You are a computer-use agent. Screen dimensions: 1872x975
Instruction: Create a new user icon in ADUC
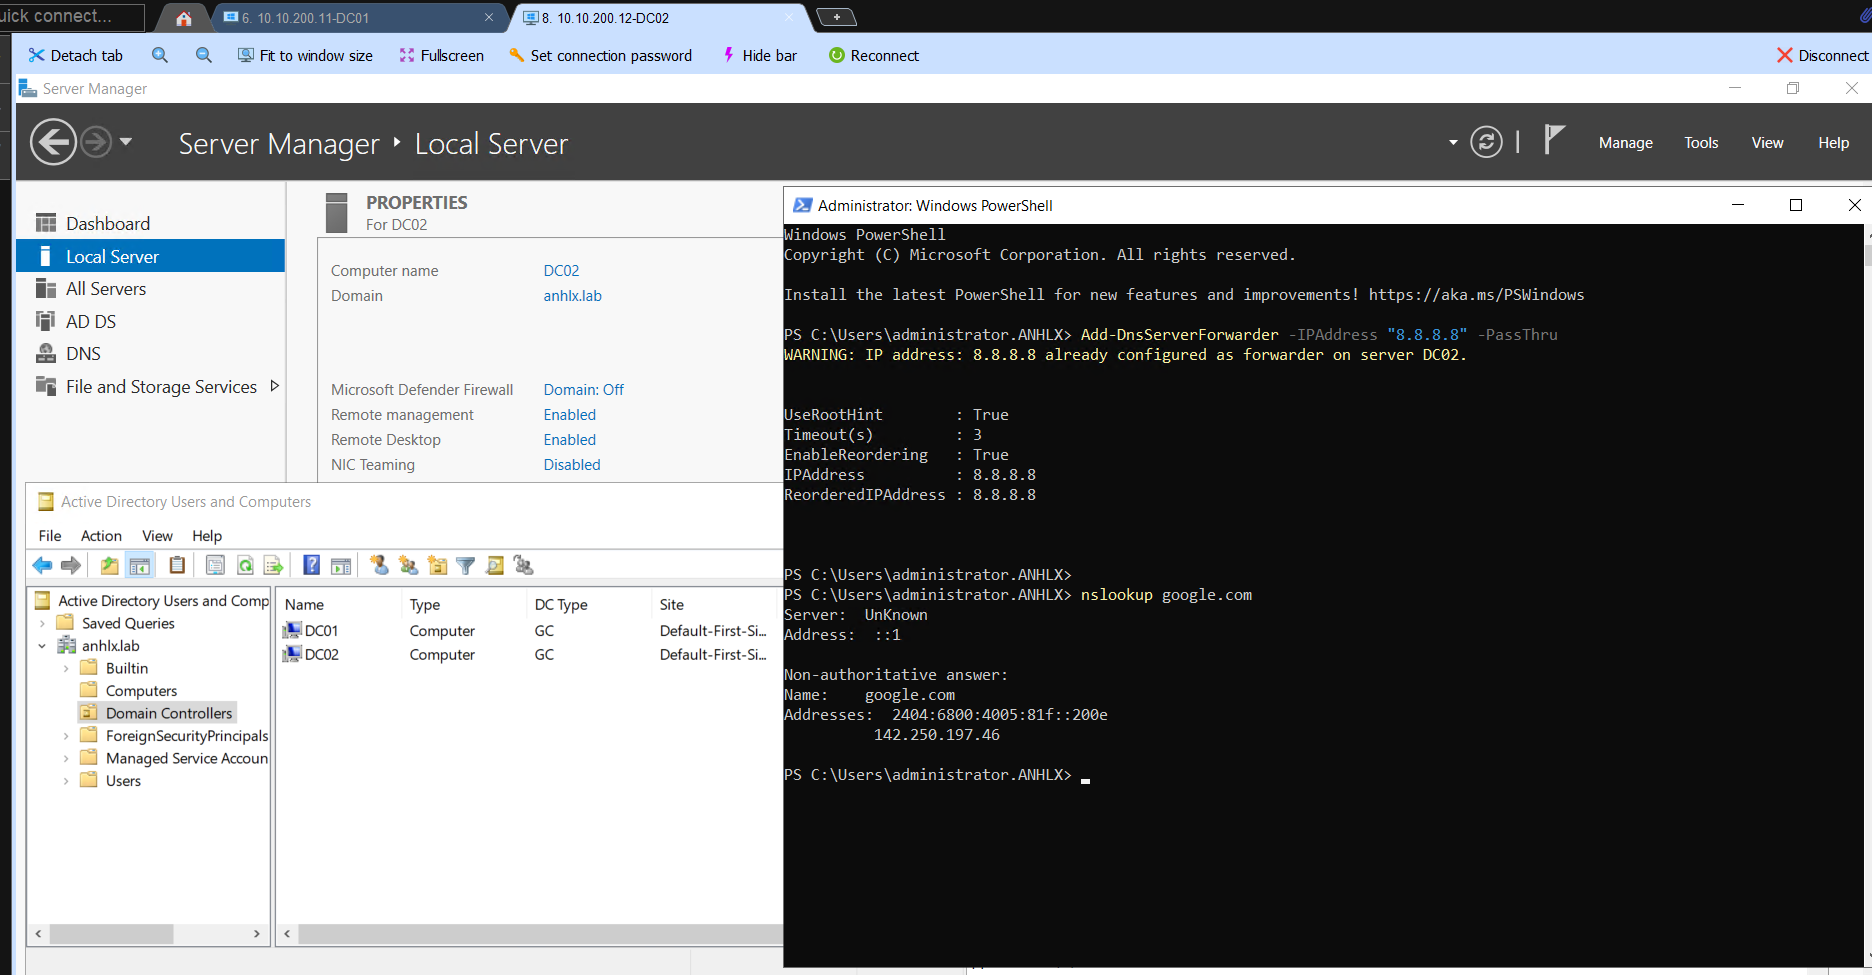(379, 565)
